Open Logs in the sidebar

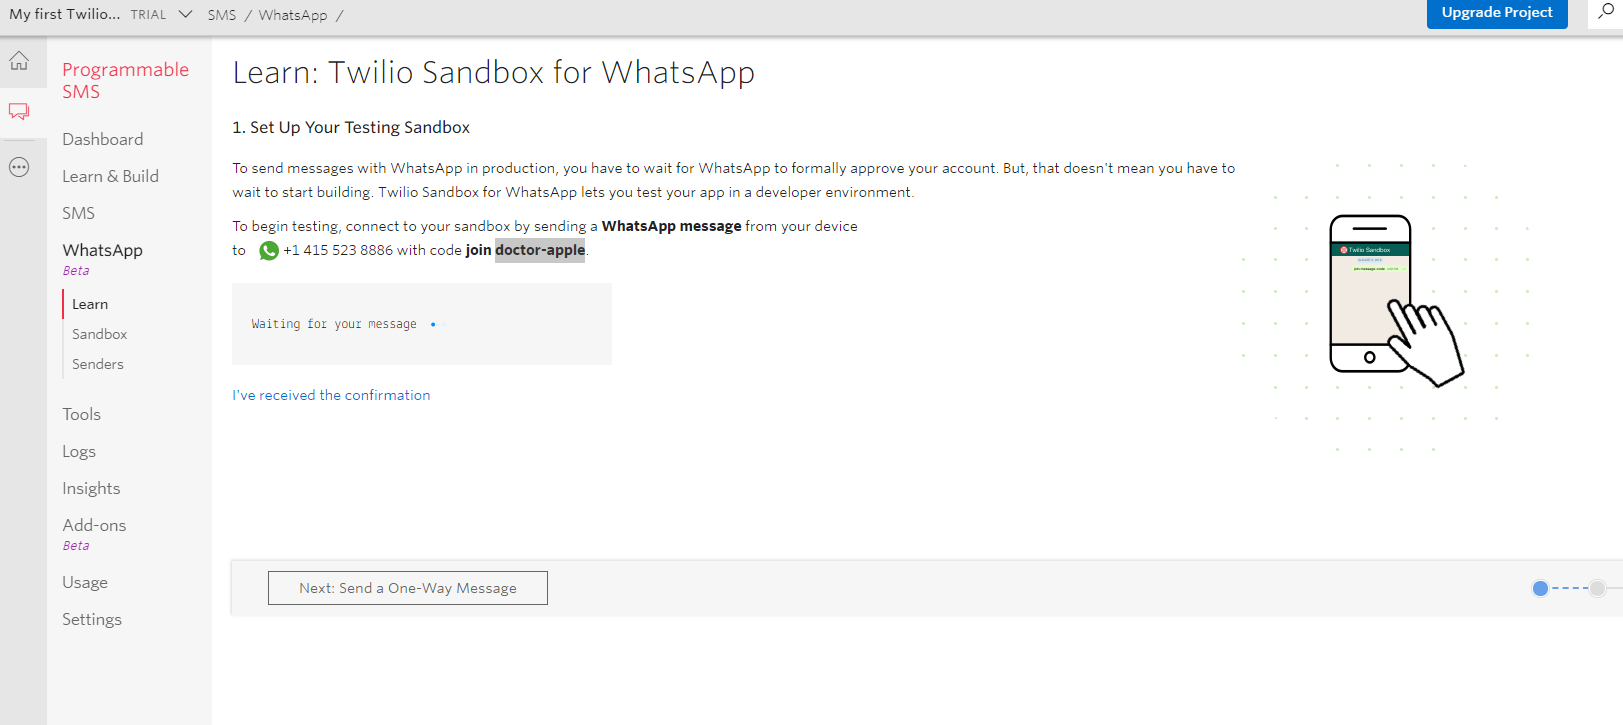point(79,451)
